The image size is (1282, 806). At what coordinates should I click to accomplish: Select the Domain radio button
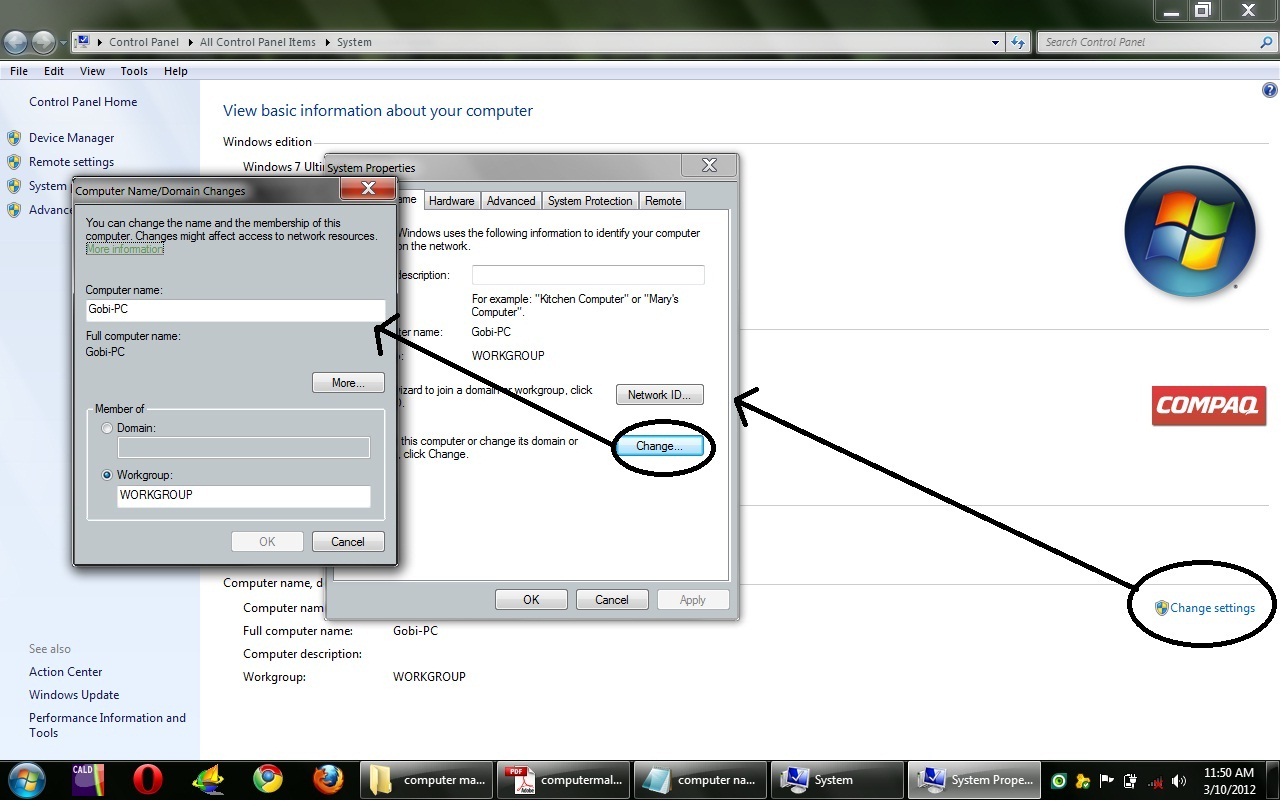pos(107,428)
